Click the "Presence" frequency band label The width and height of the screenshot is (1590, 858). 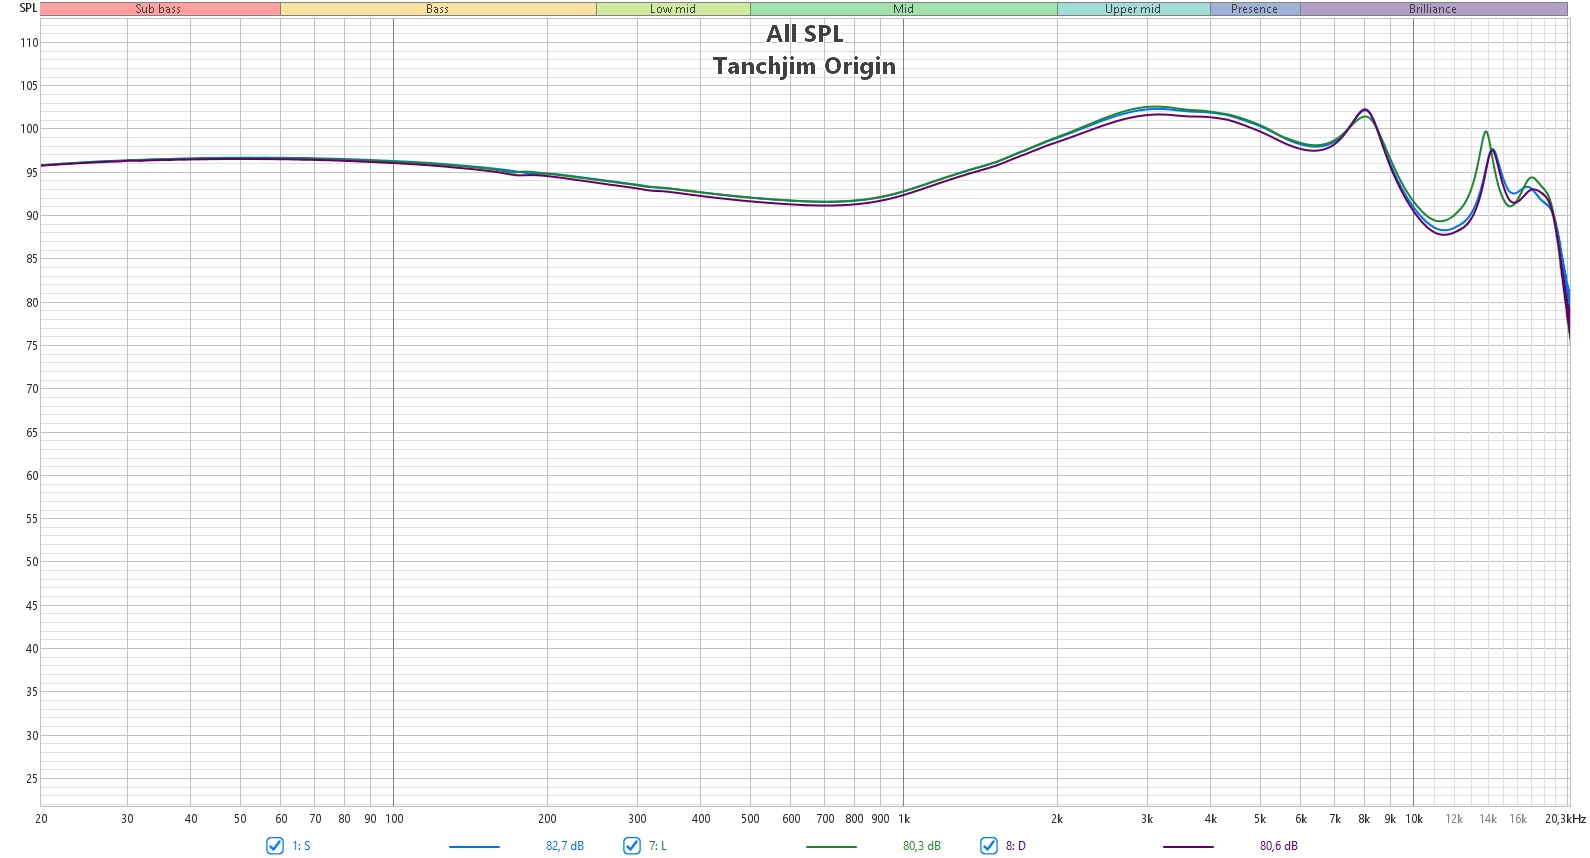point(1255,9)
